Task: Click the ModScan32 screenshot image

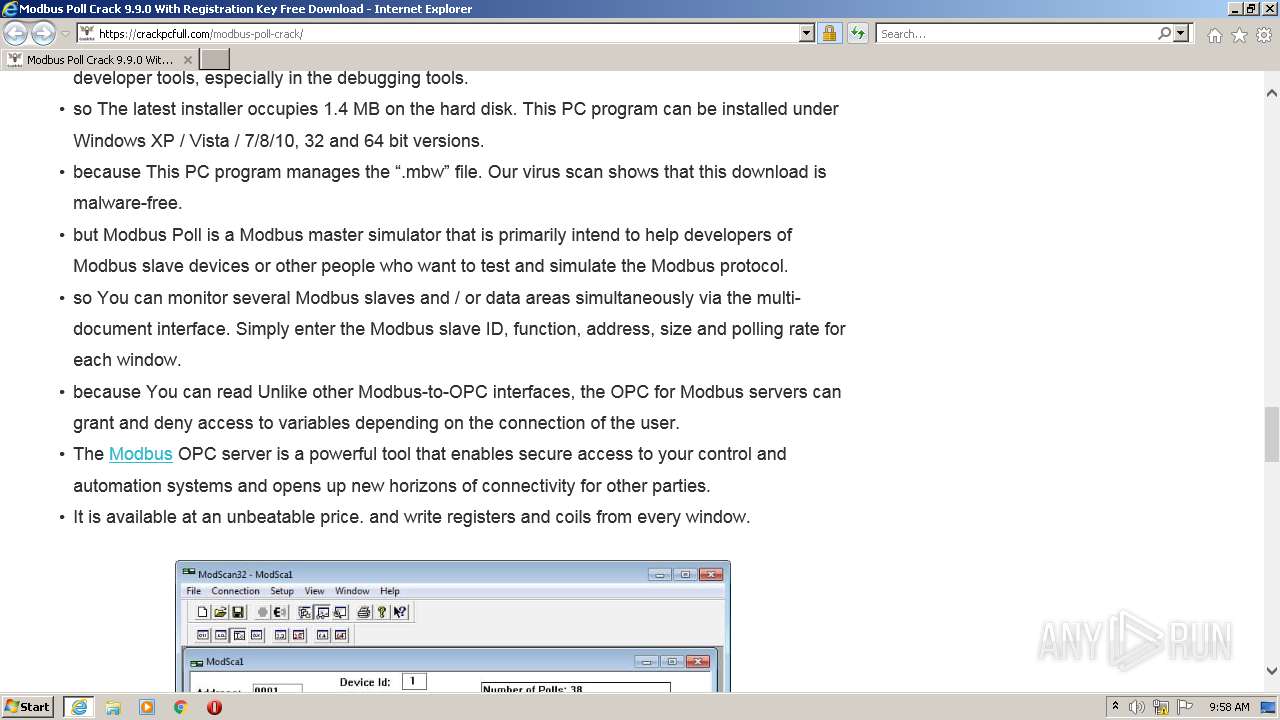Action: tap(453, 626)
